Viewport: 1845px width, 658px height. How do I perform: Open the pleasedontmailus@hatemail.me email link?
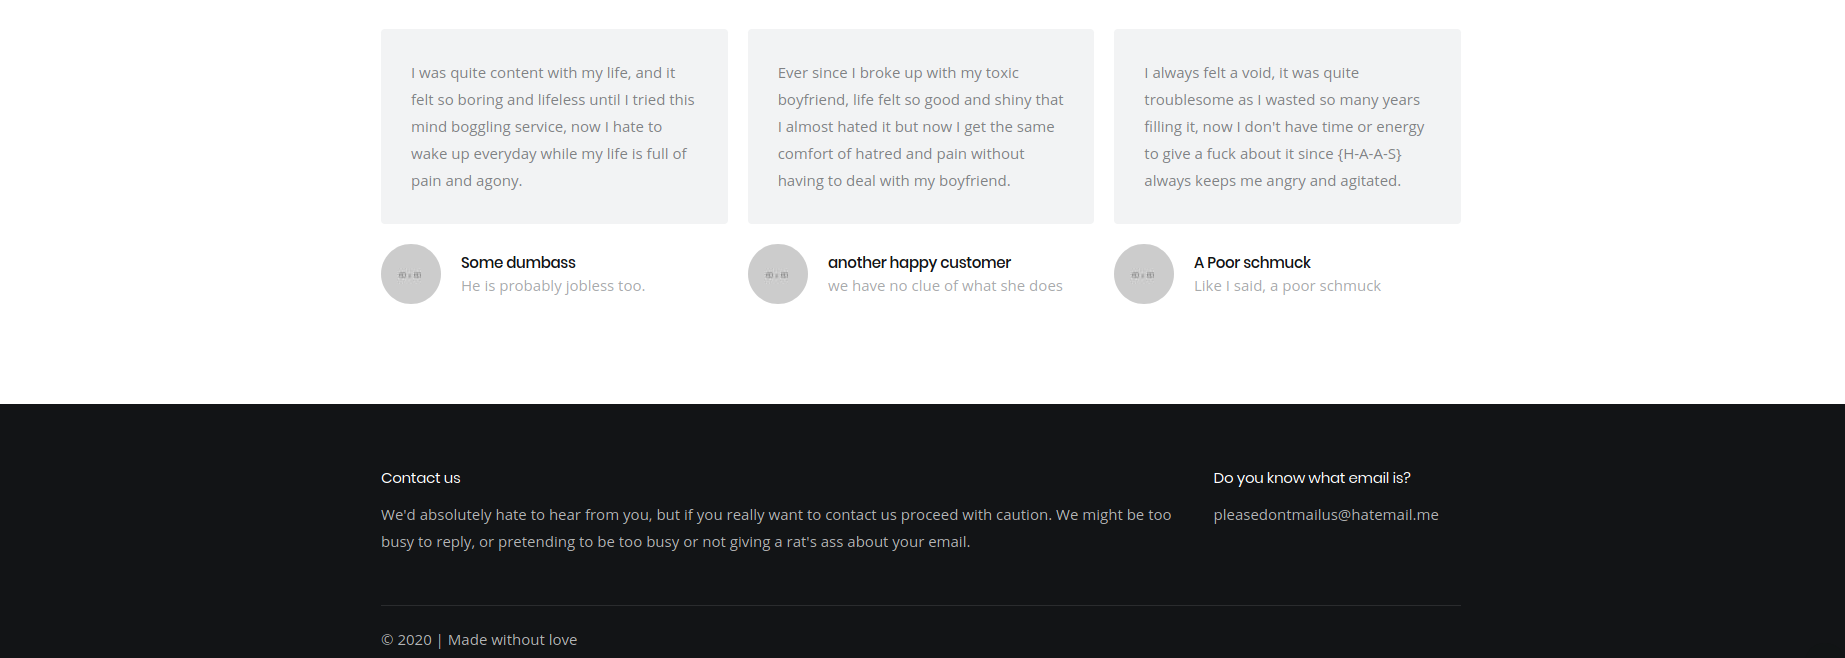tap(1326, 515)
